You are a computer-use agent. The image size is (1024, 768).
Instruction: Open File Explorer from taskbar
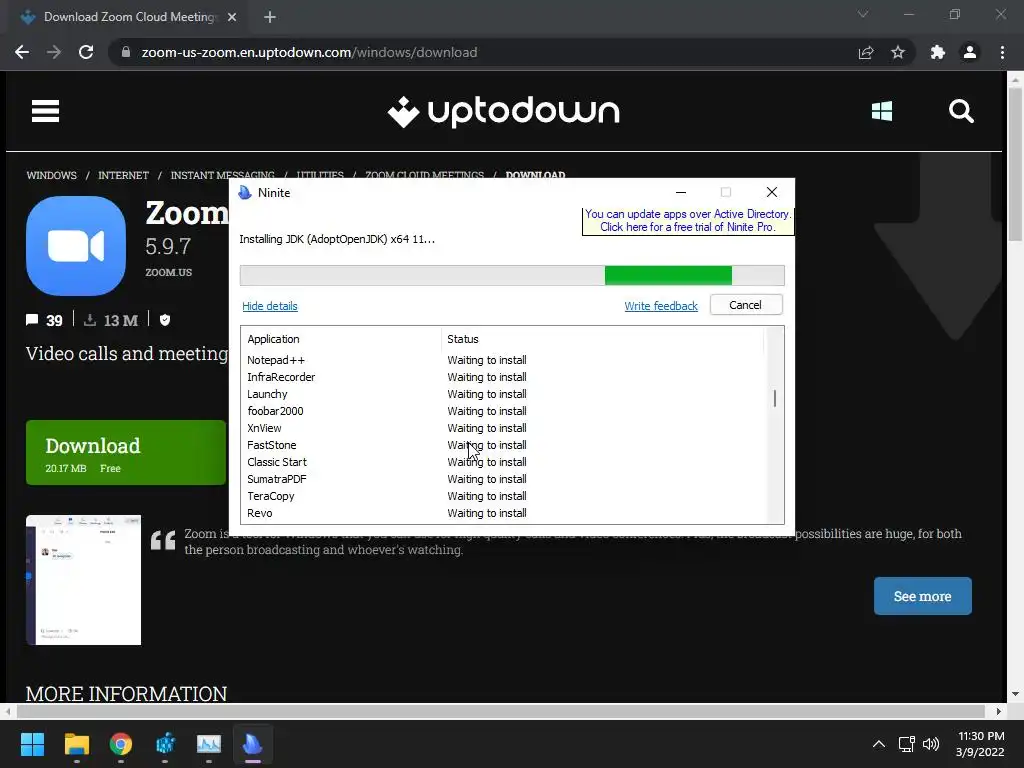click(76, 744)
